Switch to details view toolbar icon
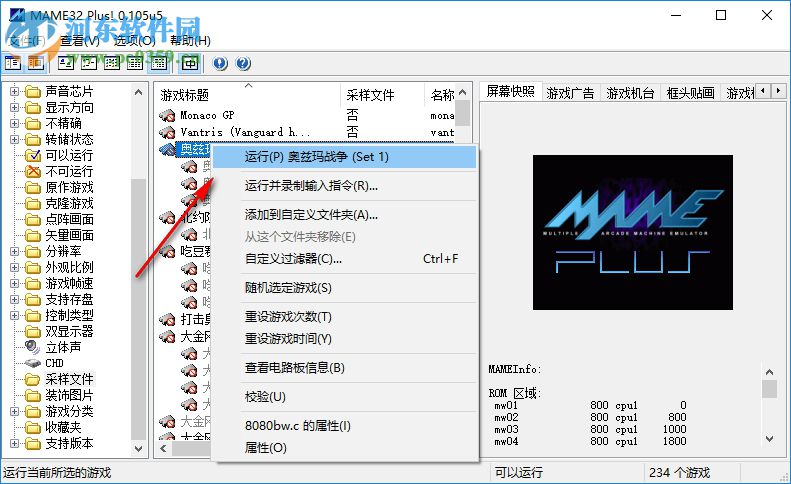 click(x=135, y=63)
